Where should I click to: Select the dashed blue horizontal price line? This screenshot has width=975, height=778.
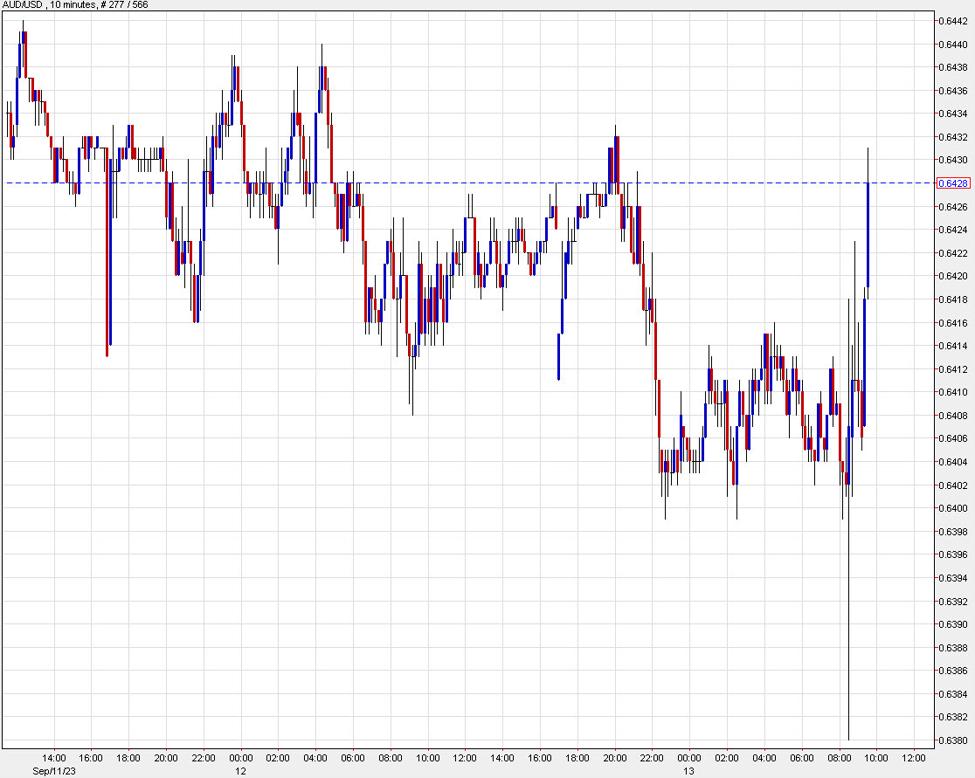click(450, 184)
